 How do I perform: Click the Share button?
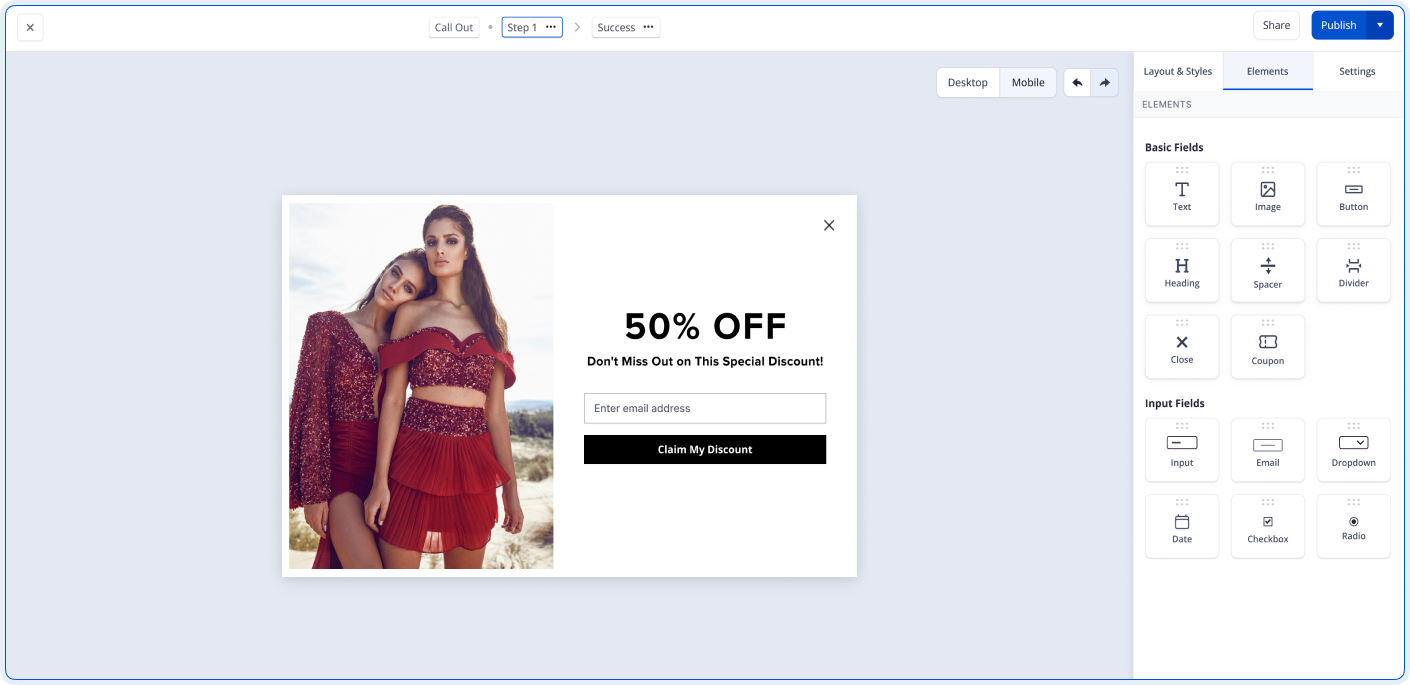(x=1276, y=24)
